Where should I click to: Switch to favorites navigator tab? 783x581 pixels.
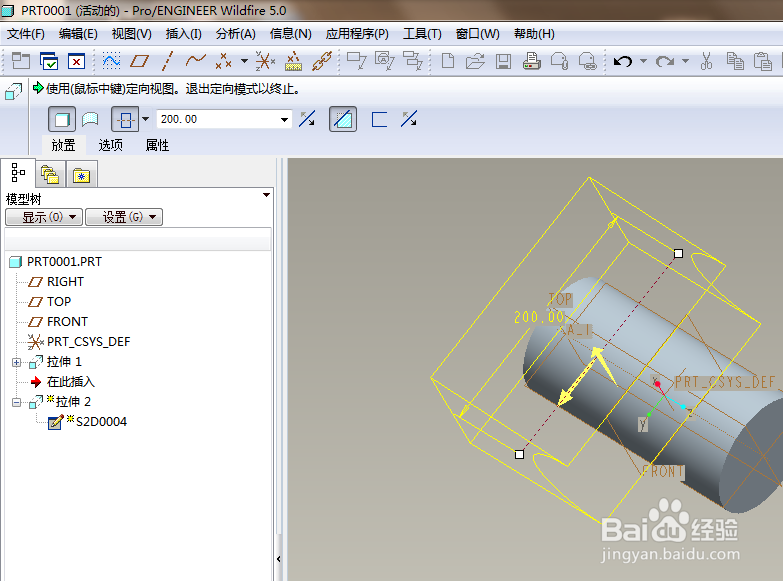(x=81, y=175)
